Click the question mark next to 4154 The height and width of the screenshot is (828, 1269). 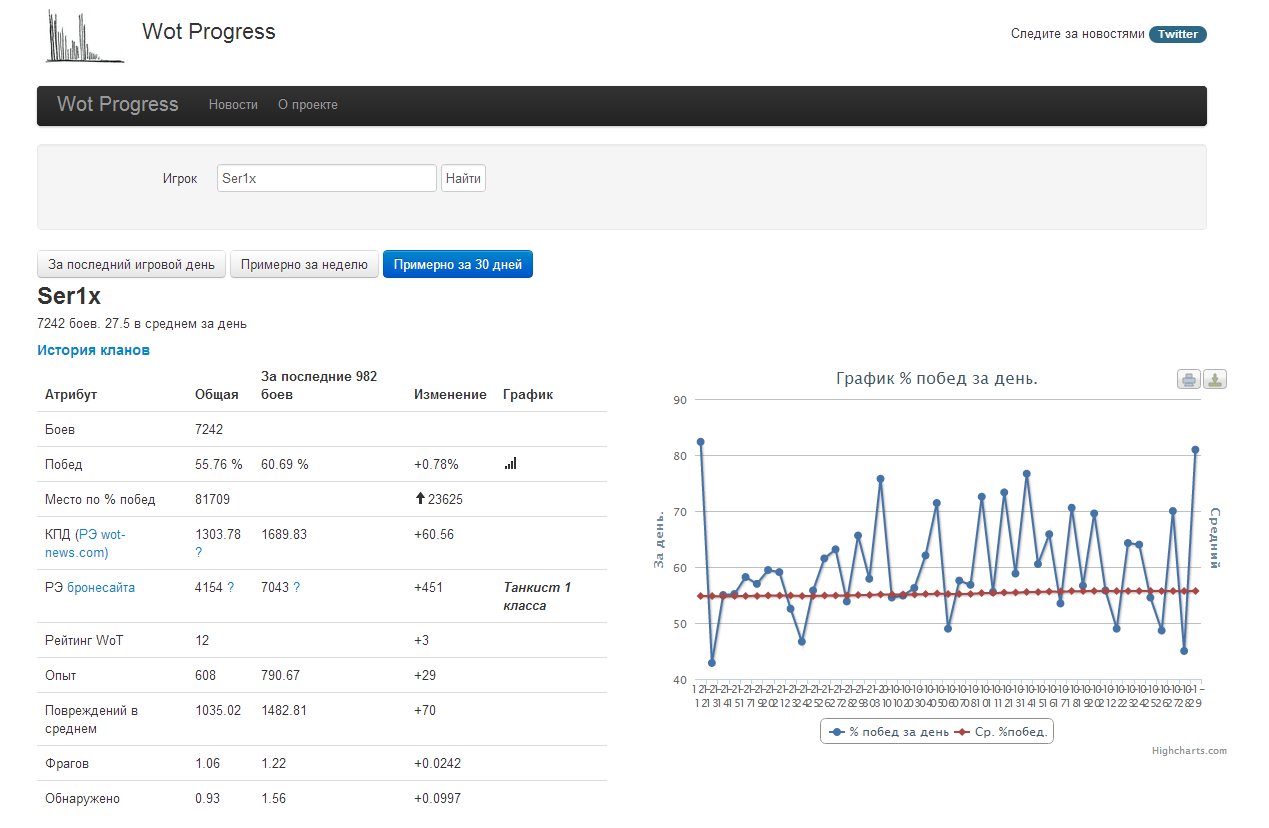click(x=231, y=588)
